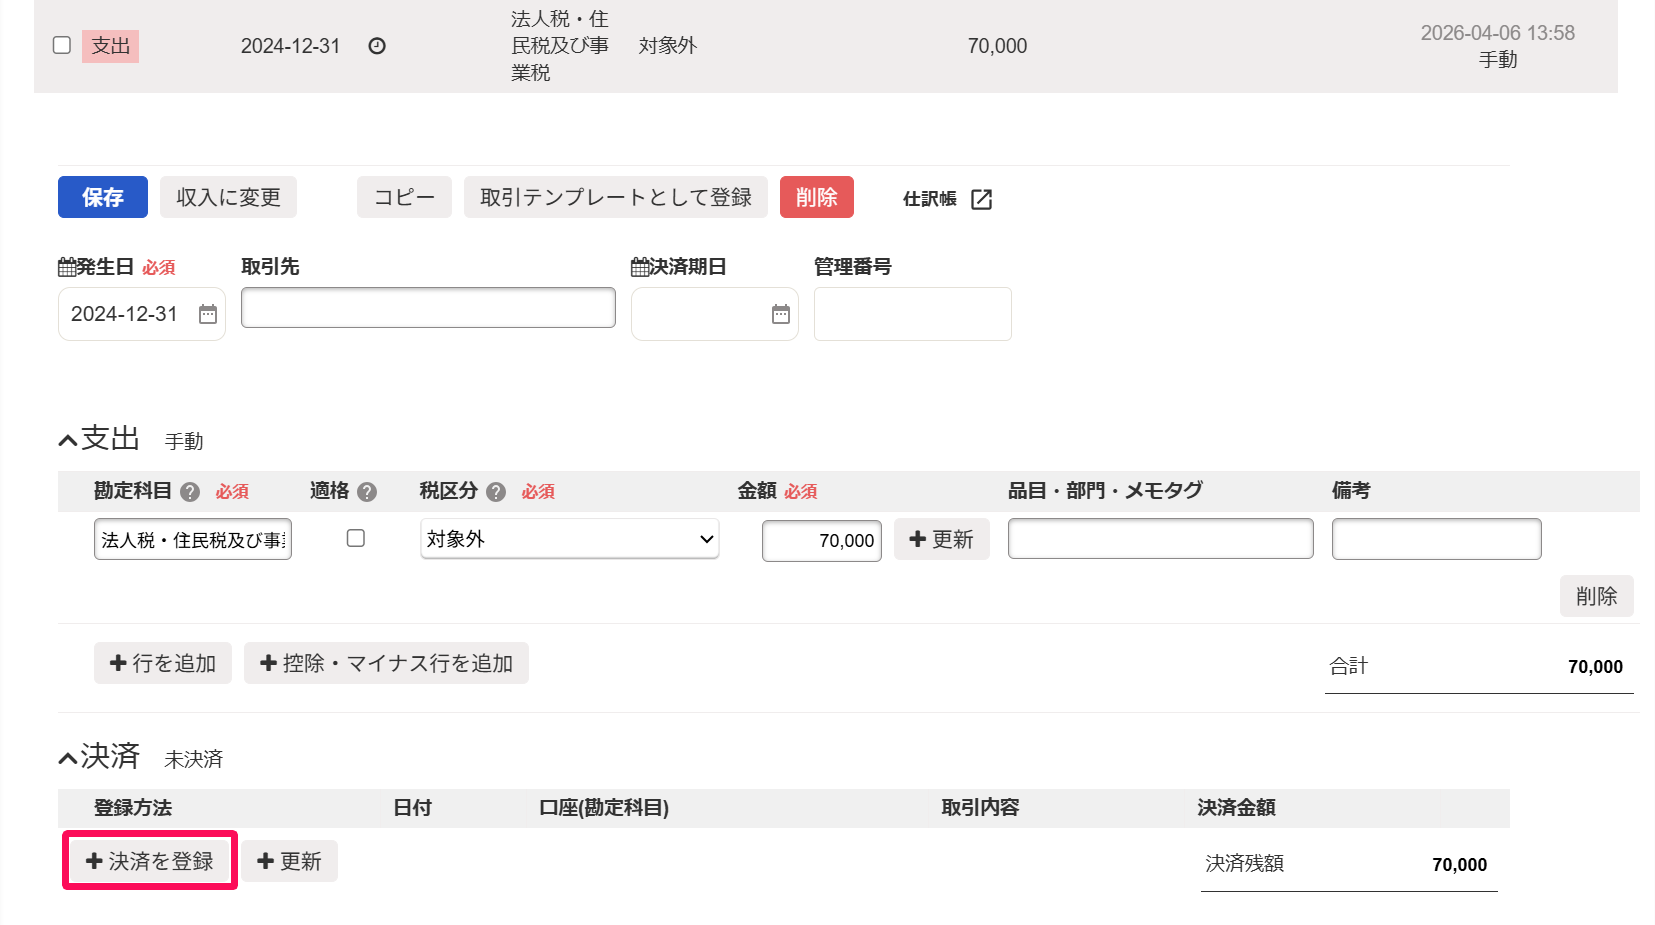The height and width of the screenshot is (925, 1655).
Task: Click 更新 button next to amount field
Action: (x=942, y=539)
